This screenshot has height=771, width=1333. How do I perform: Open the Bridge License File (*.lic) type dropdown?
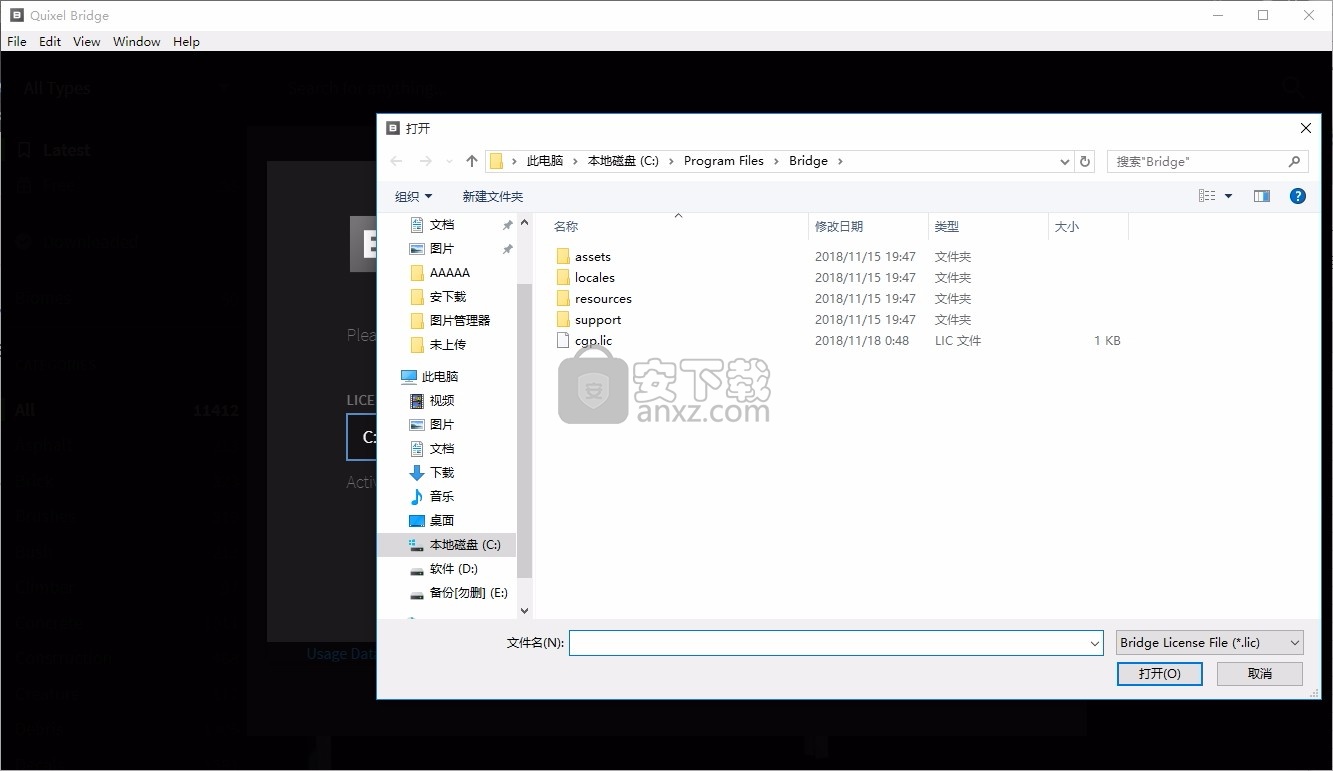[x=1210, y=643]
